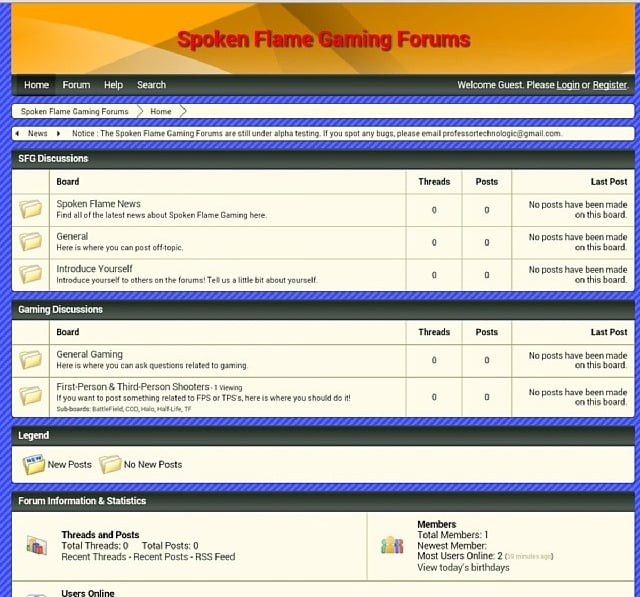Open the General board link
The width and height of the screenshot is (640, 597).
coord(72,236)
